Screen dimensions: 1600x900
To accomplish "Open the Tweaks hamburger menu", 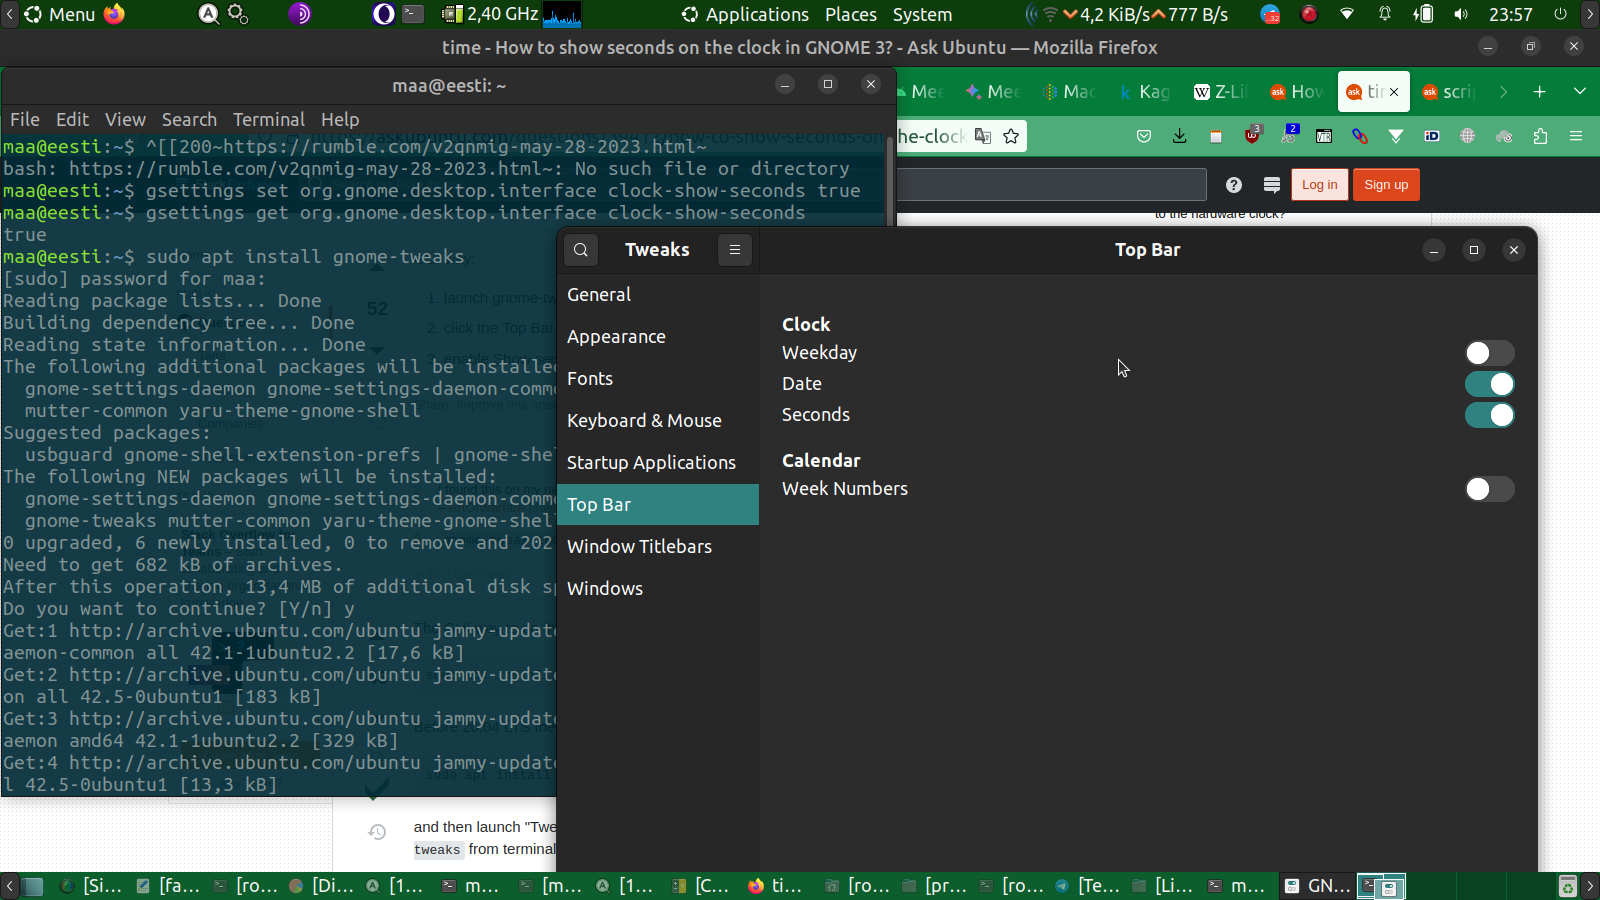I will (x=735, y=250).
